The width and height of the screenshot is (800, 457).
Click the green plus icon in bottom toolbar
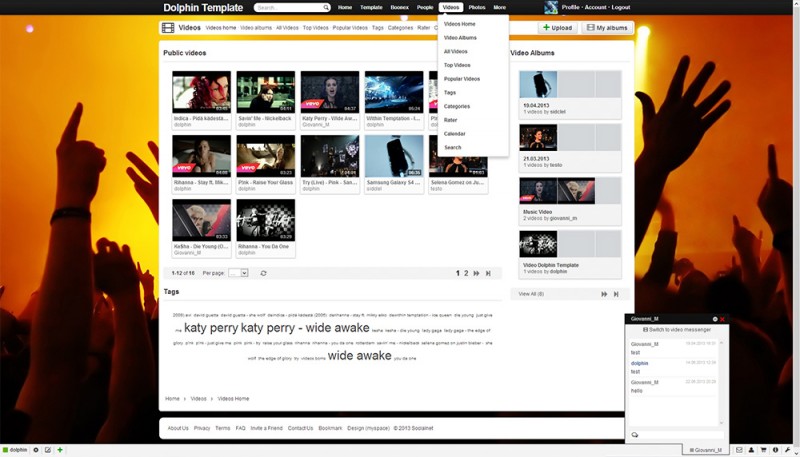click(60, 450)
